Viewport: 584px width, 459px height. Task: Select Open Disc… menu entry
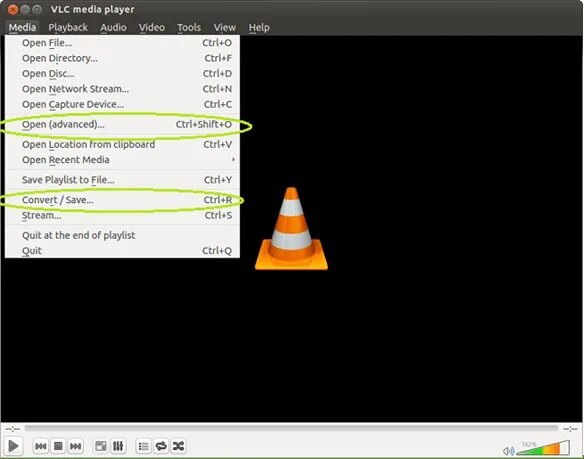(123, 73)
